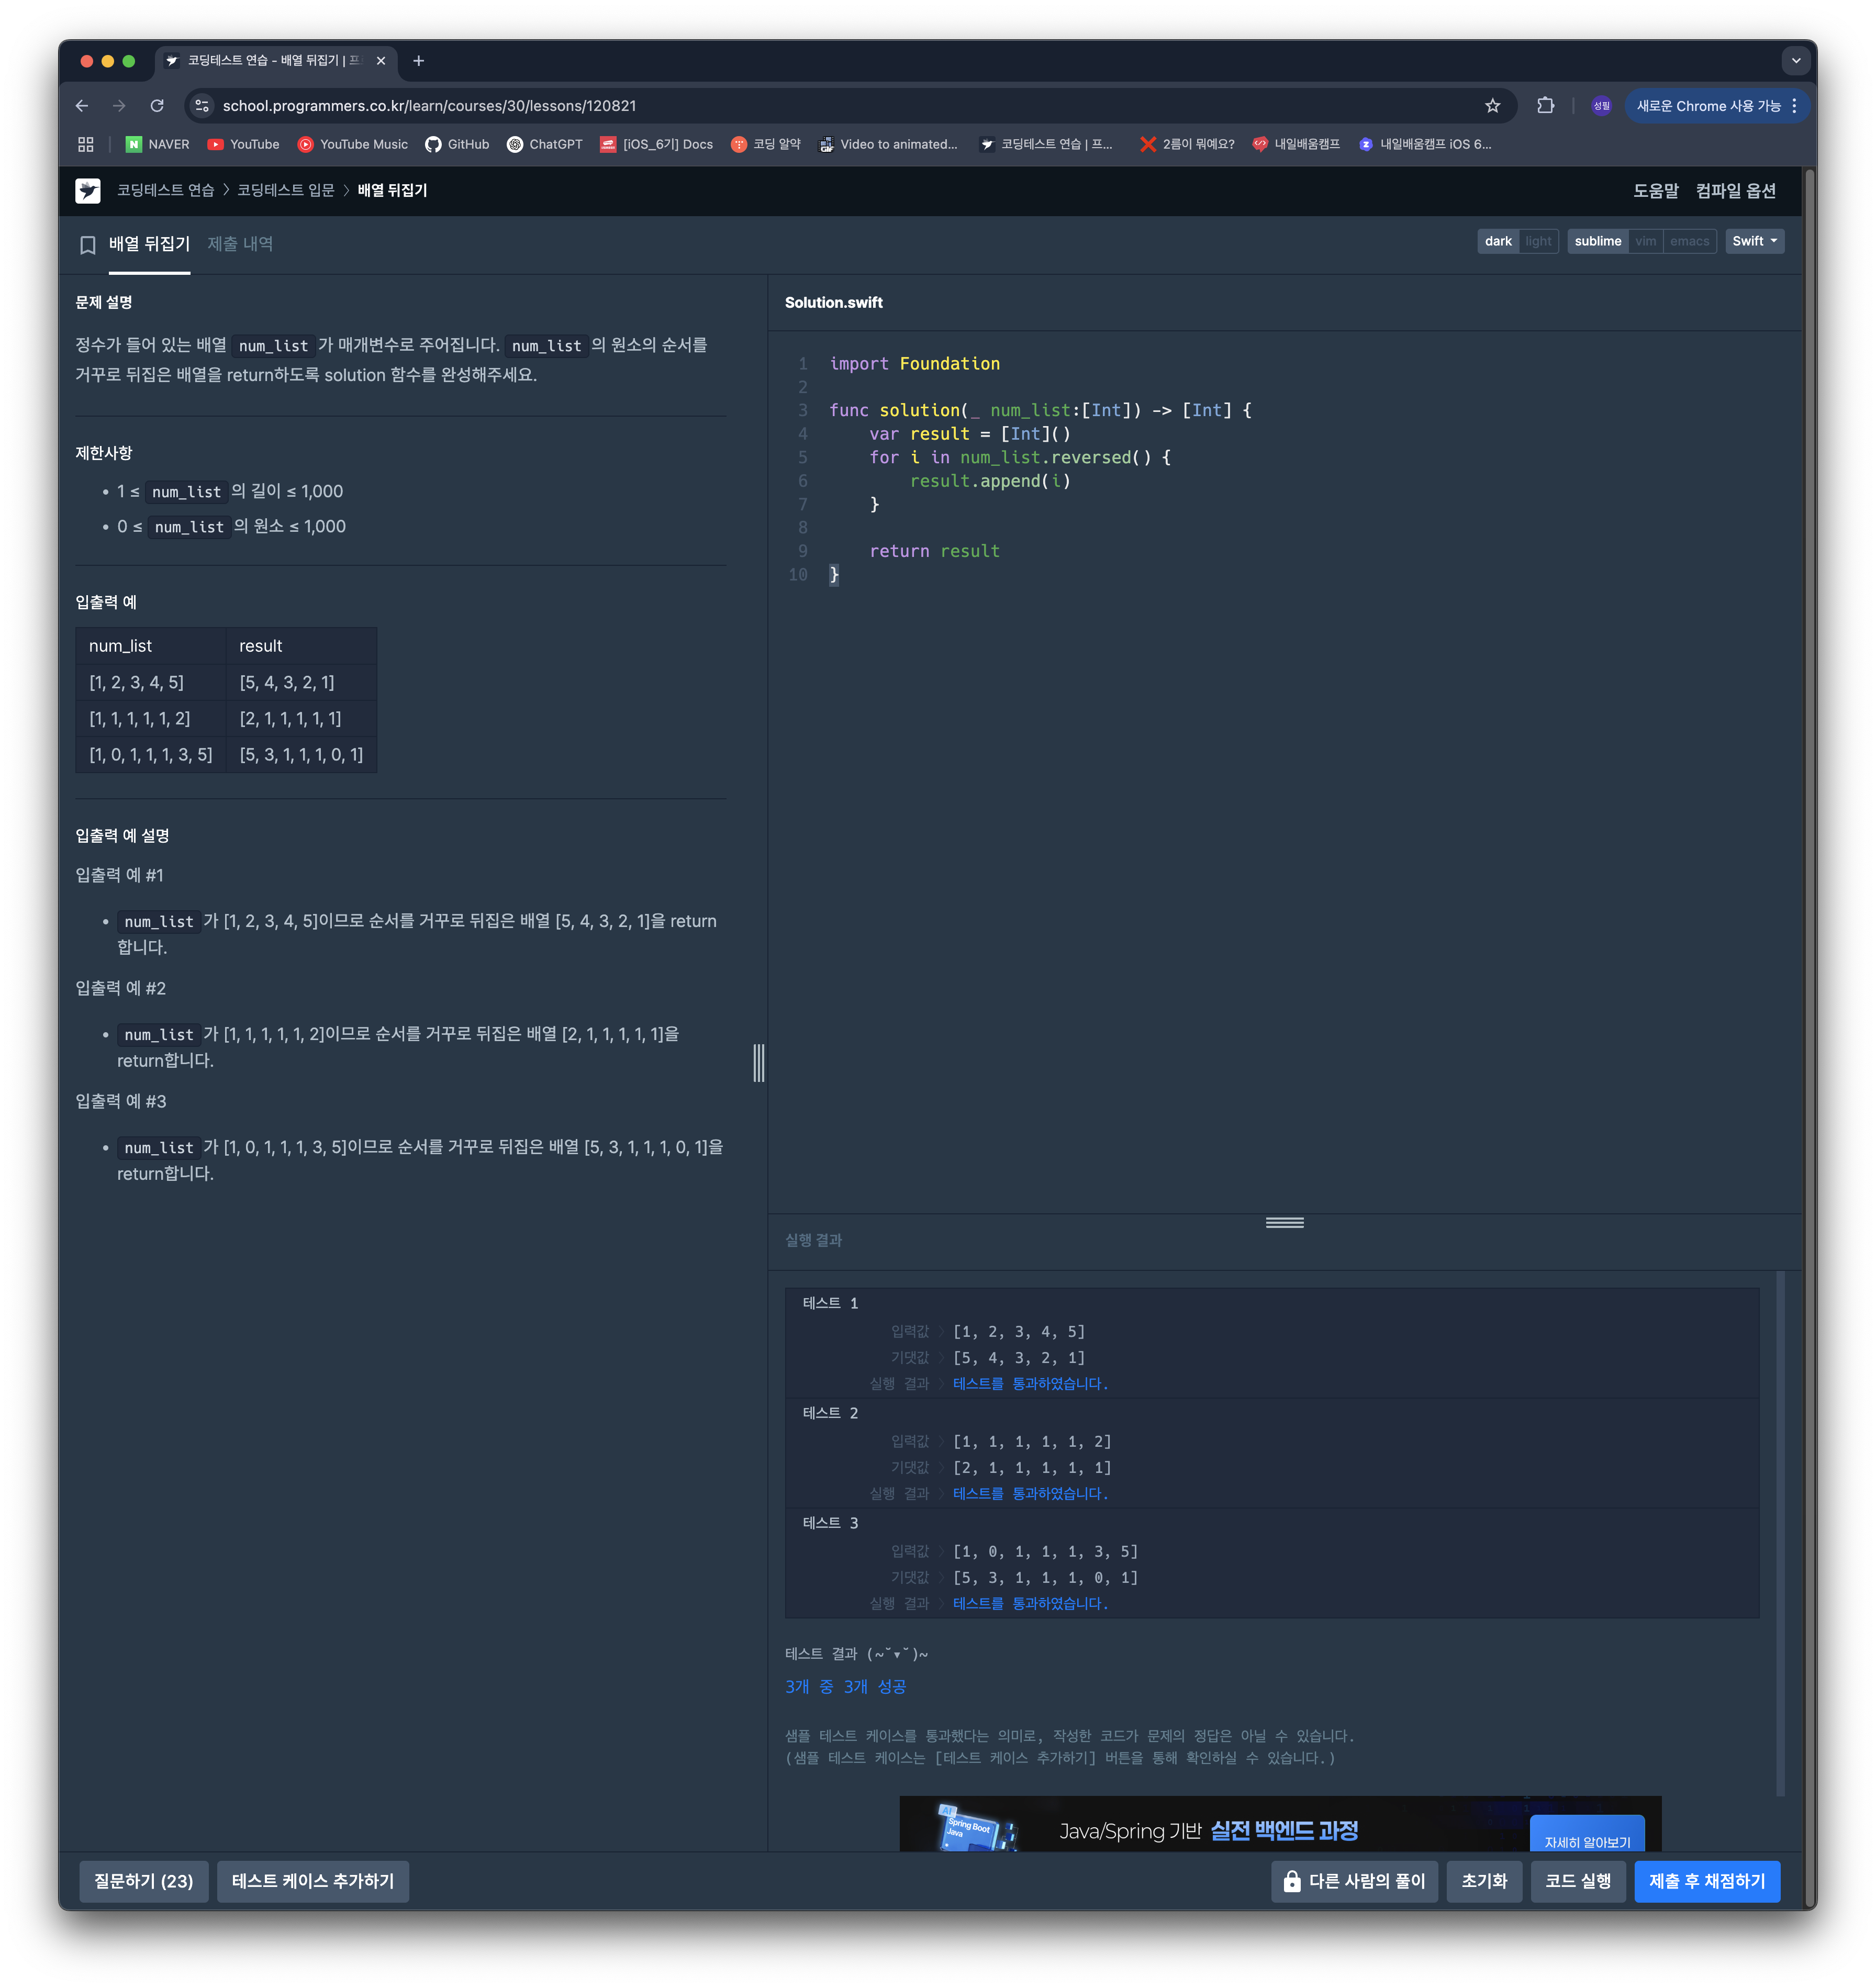The width and height of the screenshot is (1876, 1988).
Task: Run the code with 코드 실행
Action: (1578, 1881)
